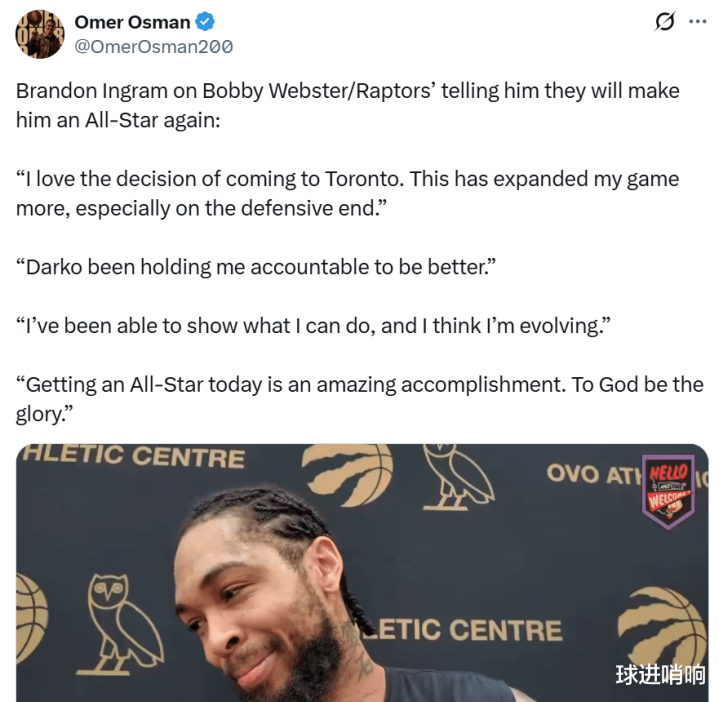Open Omer Osman's profile avatar
The image size is (719, 702).
40,34
